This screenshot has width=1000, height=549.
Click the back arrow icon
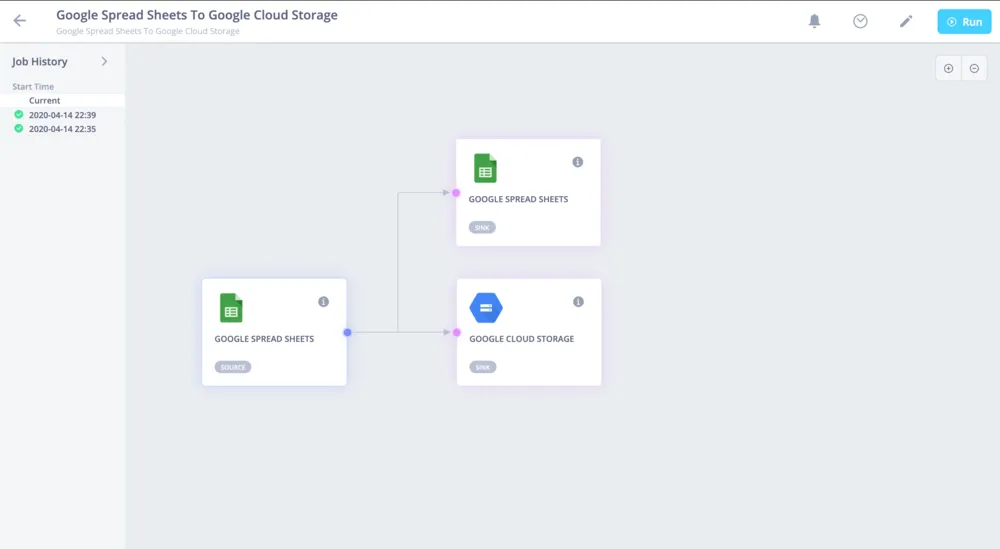click(20, 21)
